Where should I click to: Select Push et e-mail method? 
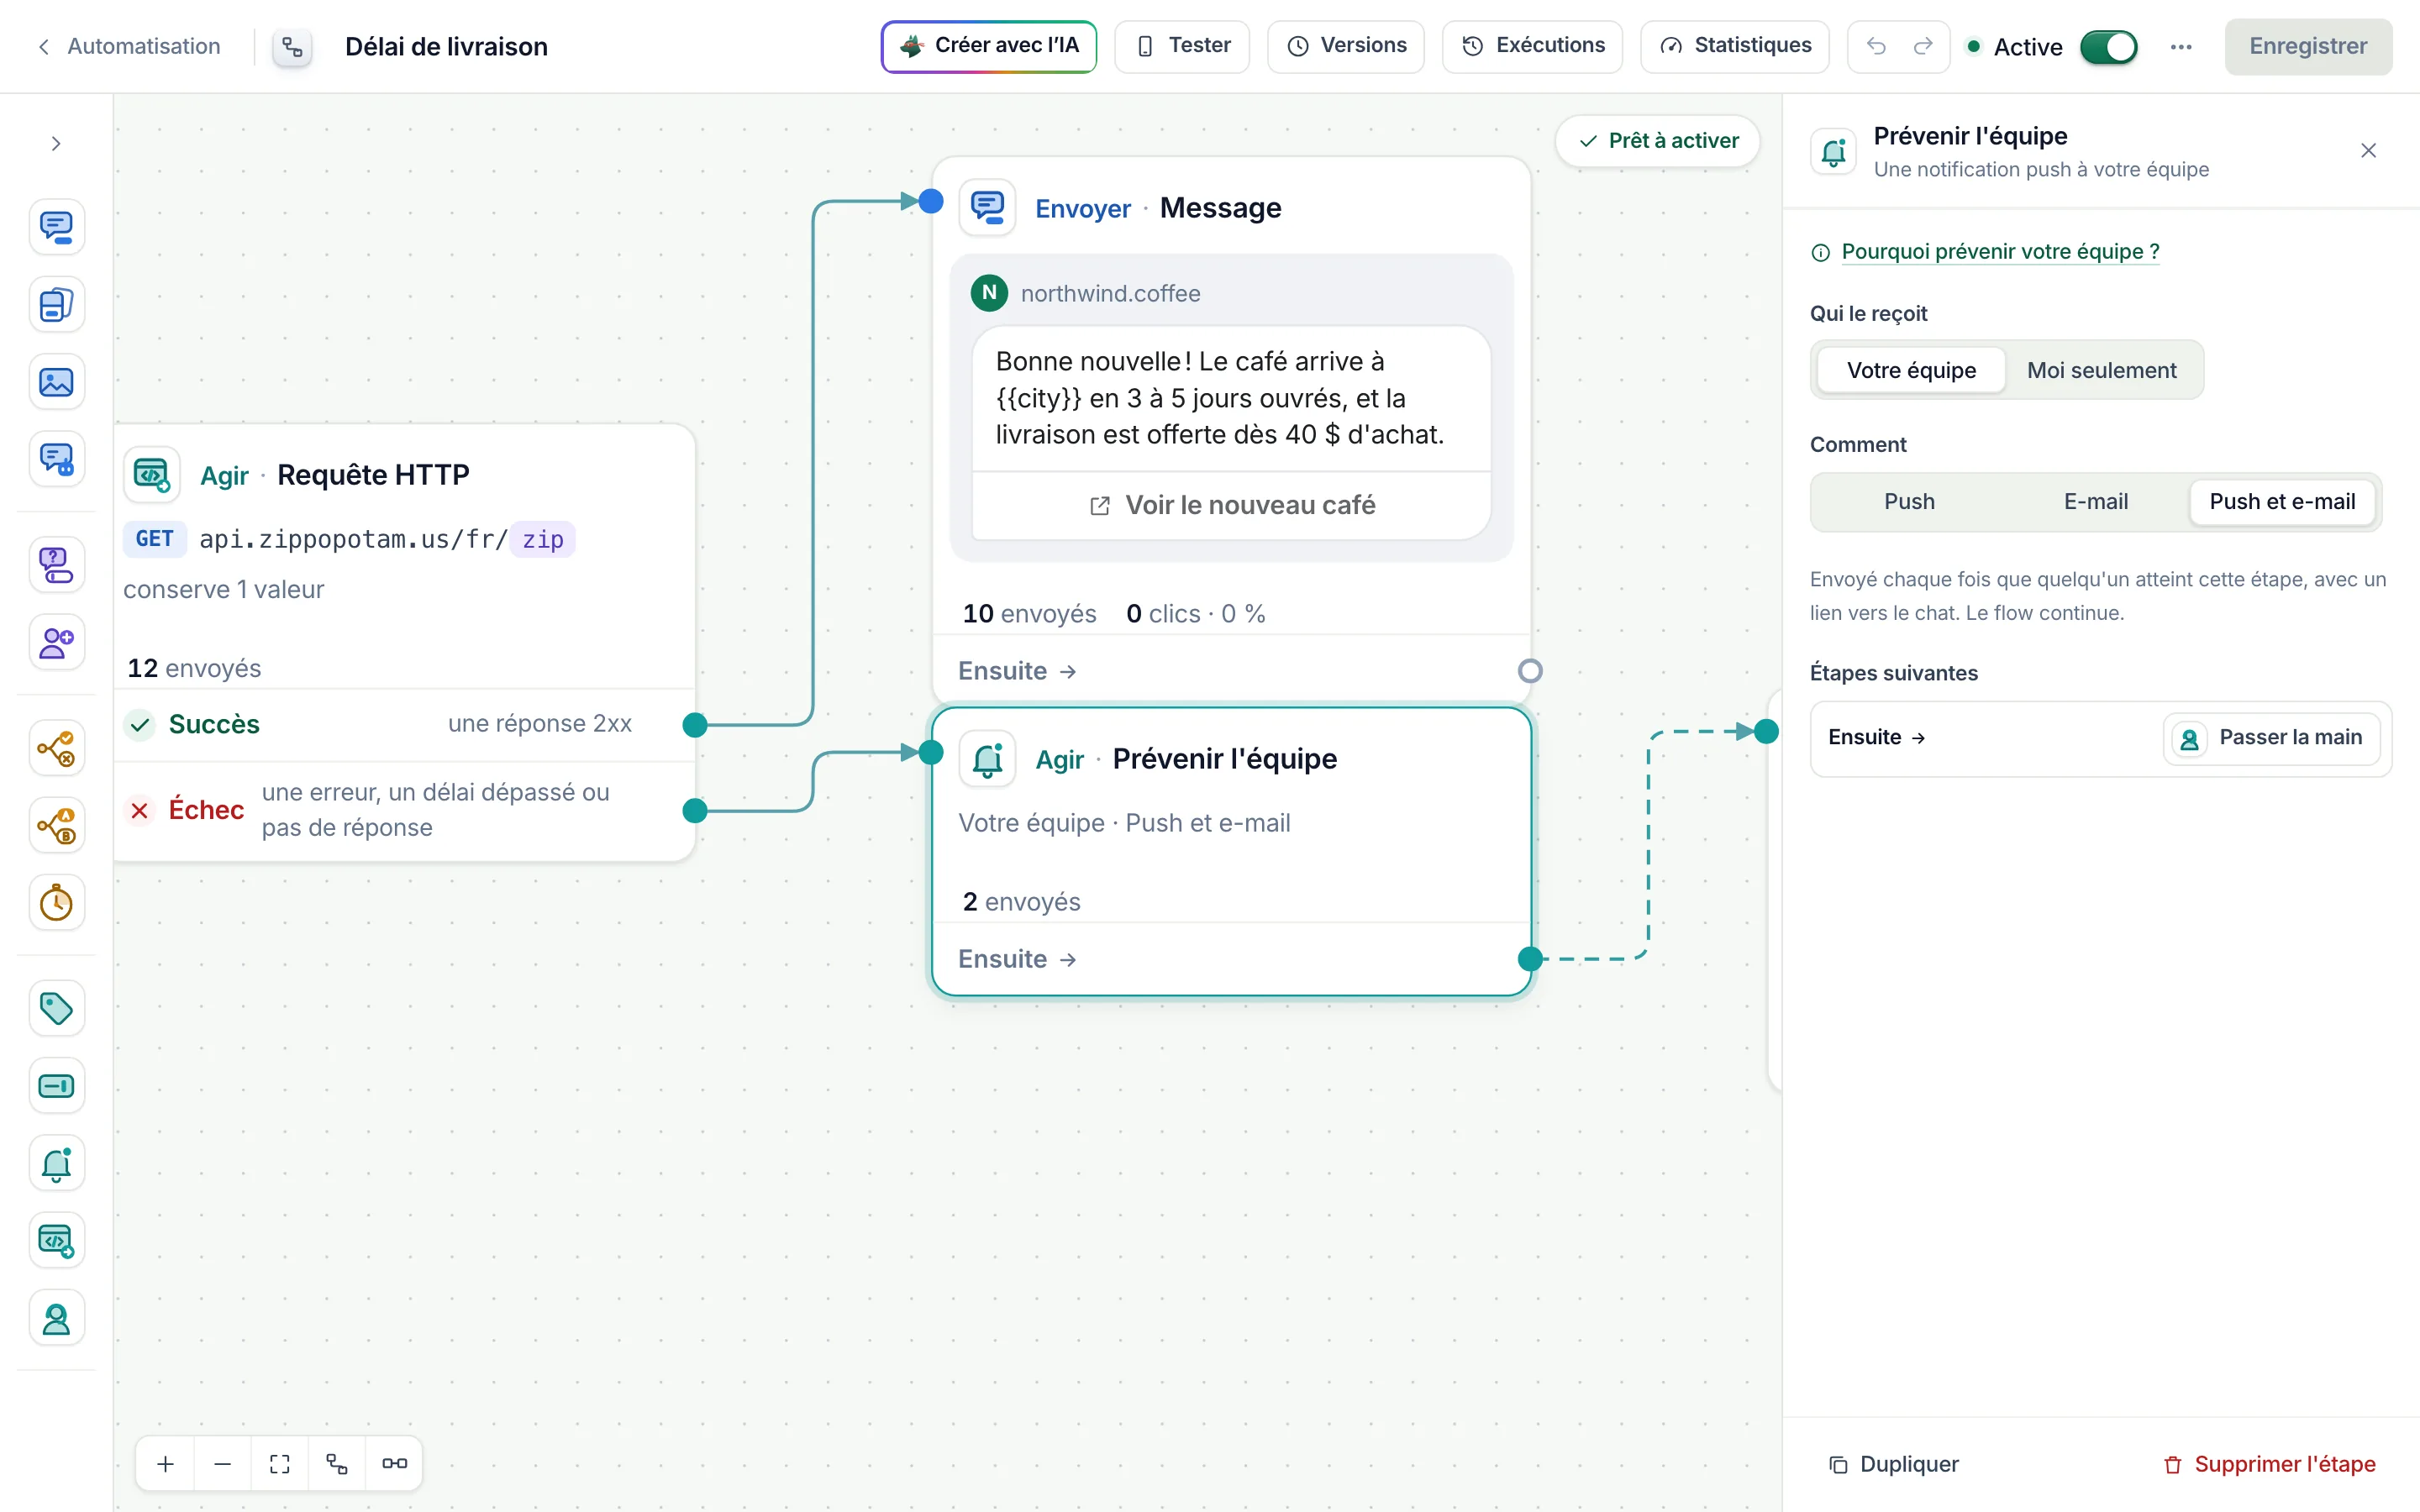[x=2282, y=501]
